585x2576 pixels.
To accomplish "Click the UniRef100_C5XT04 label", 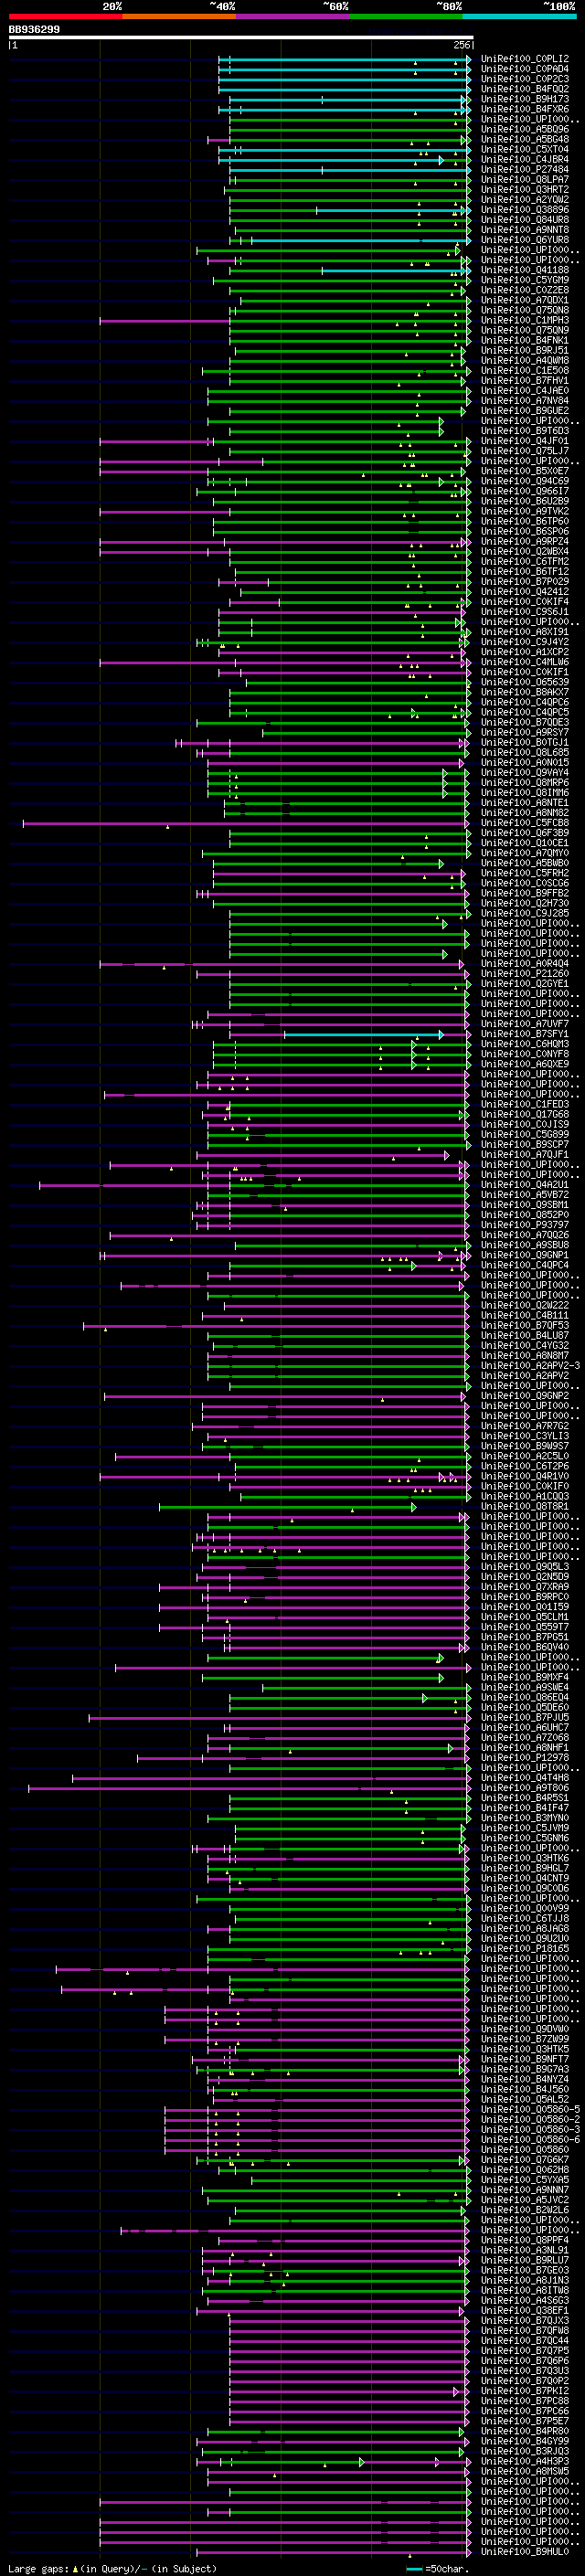I will tap(525, 149).
